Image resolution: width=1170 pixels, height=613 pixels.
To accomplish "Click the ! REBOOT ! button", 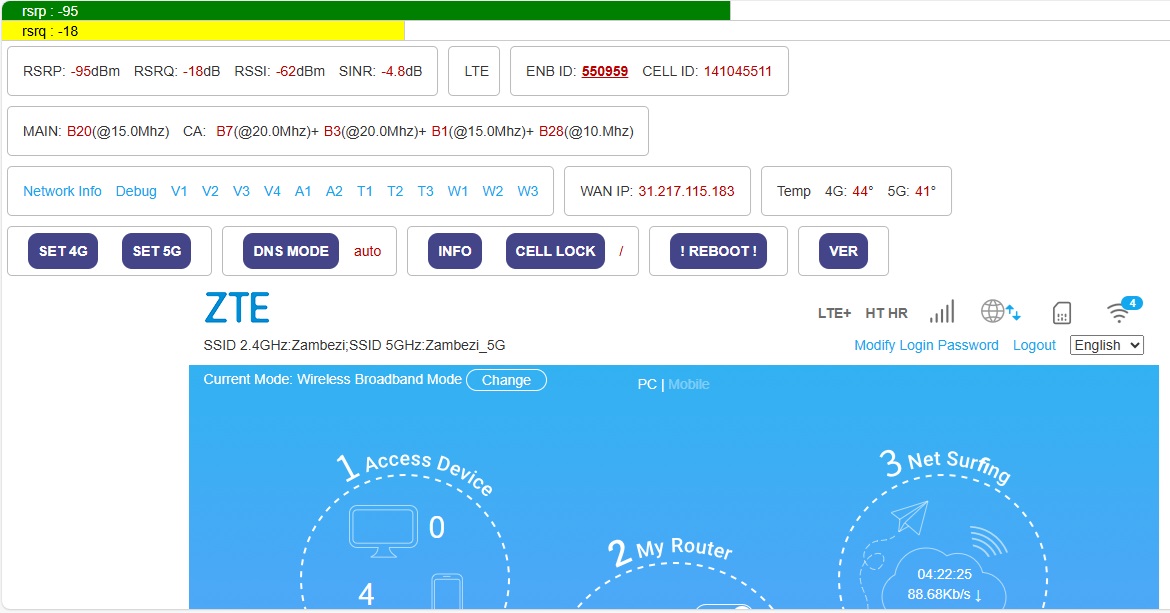I will pyautogui.click(x=718, y=251).
